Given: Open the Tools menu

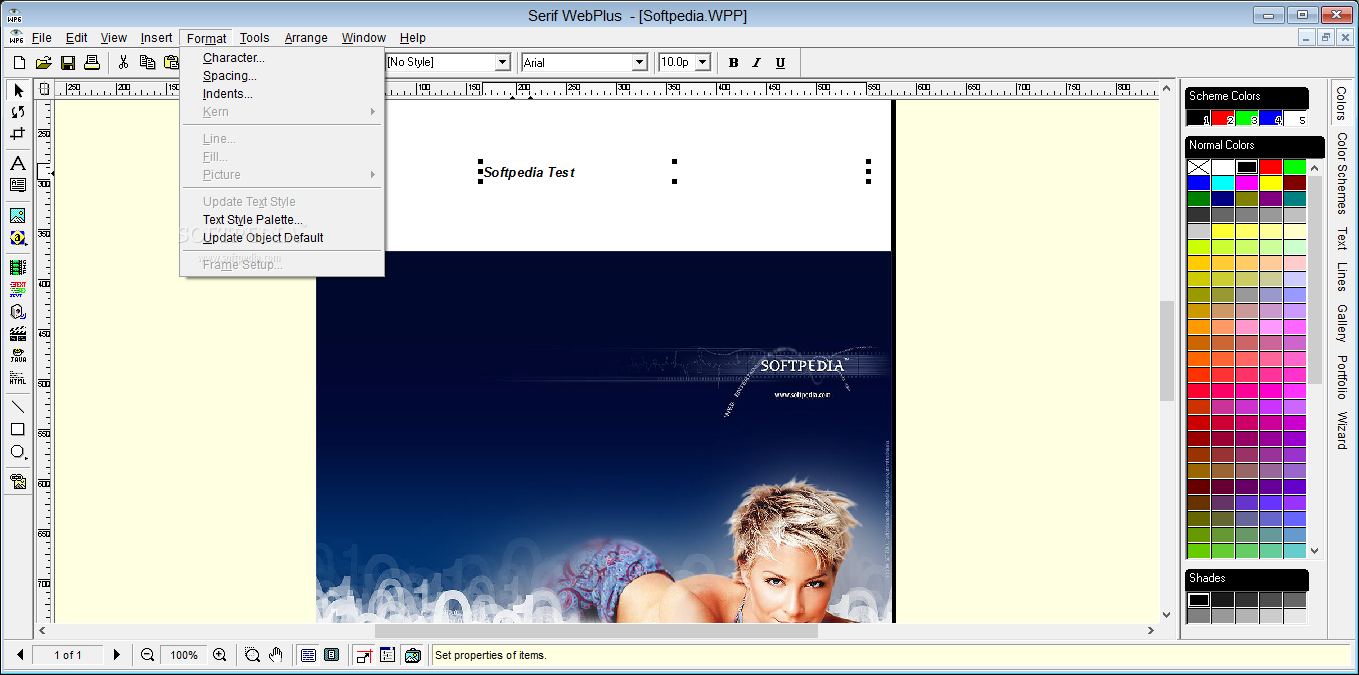Looking at the screenshot, I should point(255,38).
